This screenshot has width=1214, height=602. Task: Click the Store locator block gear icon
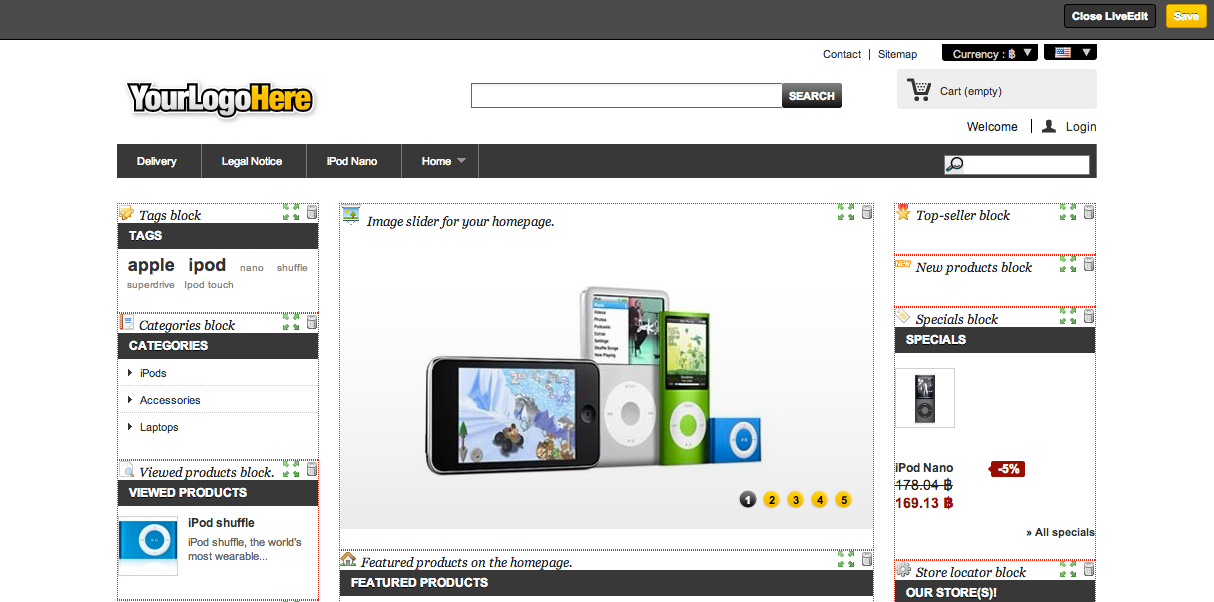[903, 570]
